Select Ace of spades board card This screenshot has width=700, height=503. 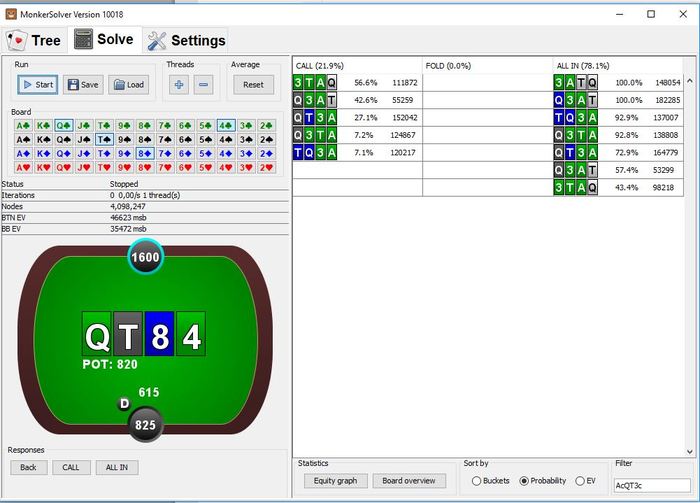click(x=23, y=140)
